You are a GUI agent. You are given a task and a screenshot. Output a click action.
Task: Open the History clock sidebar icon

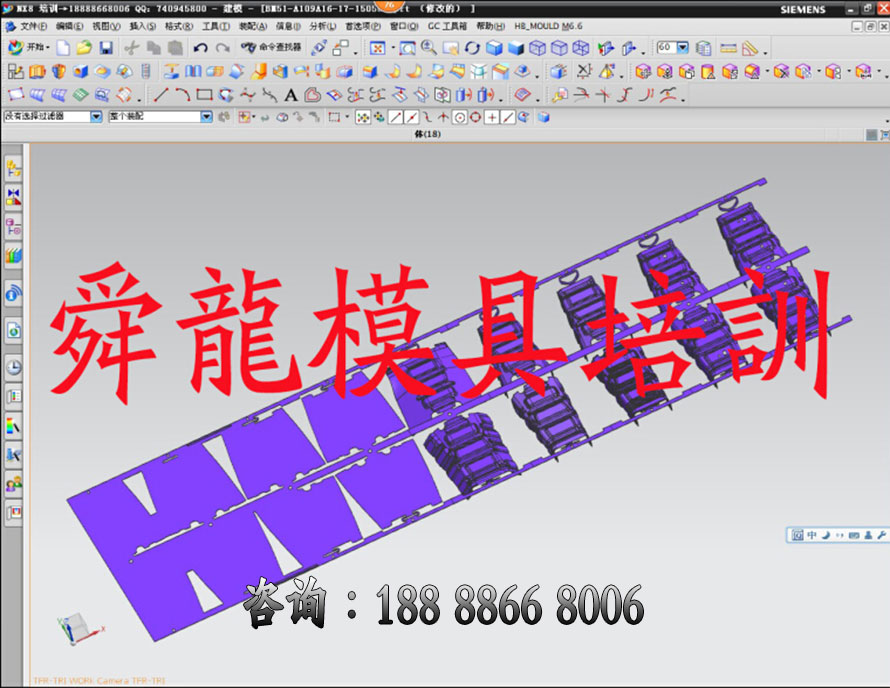[x=14, y=367]
